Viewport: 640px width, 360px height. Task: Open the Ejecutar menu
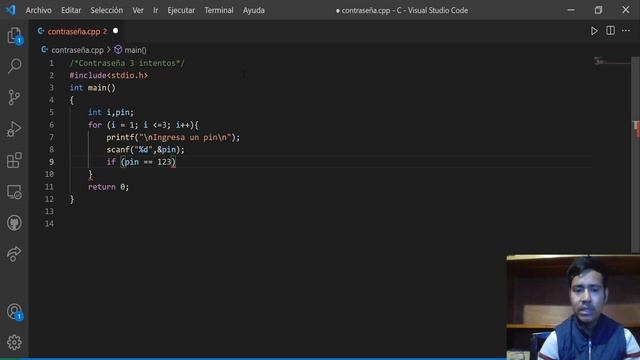click(x=181, y=10)
